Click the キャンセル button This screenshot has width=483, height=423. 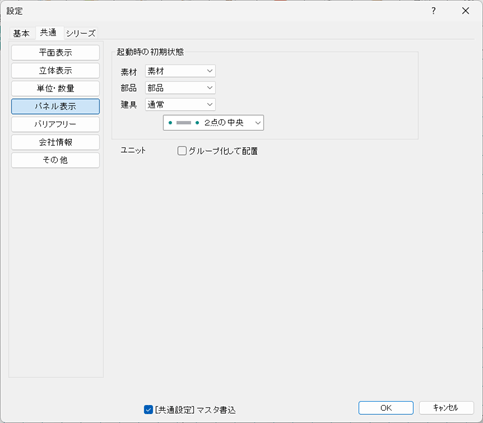pyautogui.click(x=446, y=408)
